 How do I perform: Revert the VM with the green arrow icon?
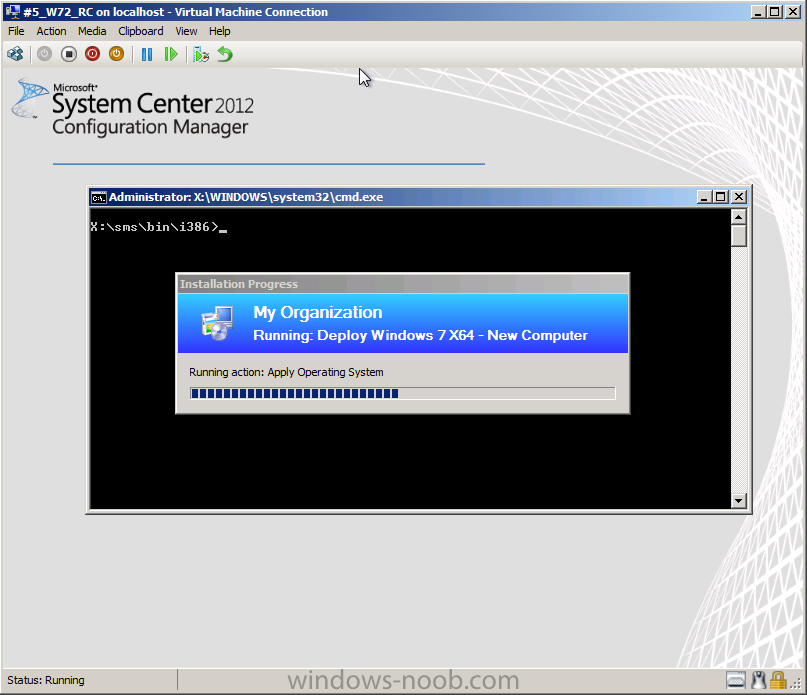point(225,54)
